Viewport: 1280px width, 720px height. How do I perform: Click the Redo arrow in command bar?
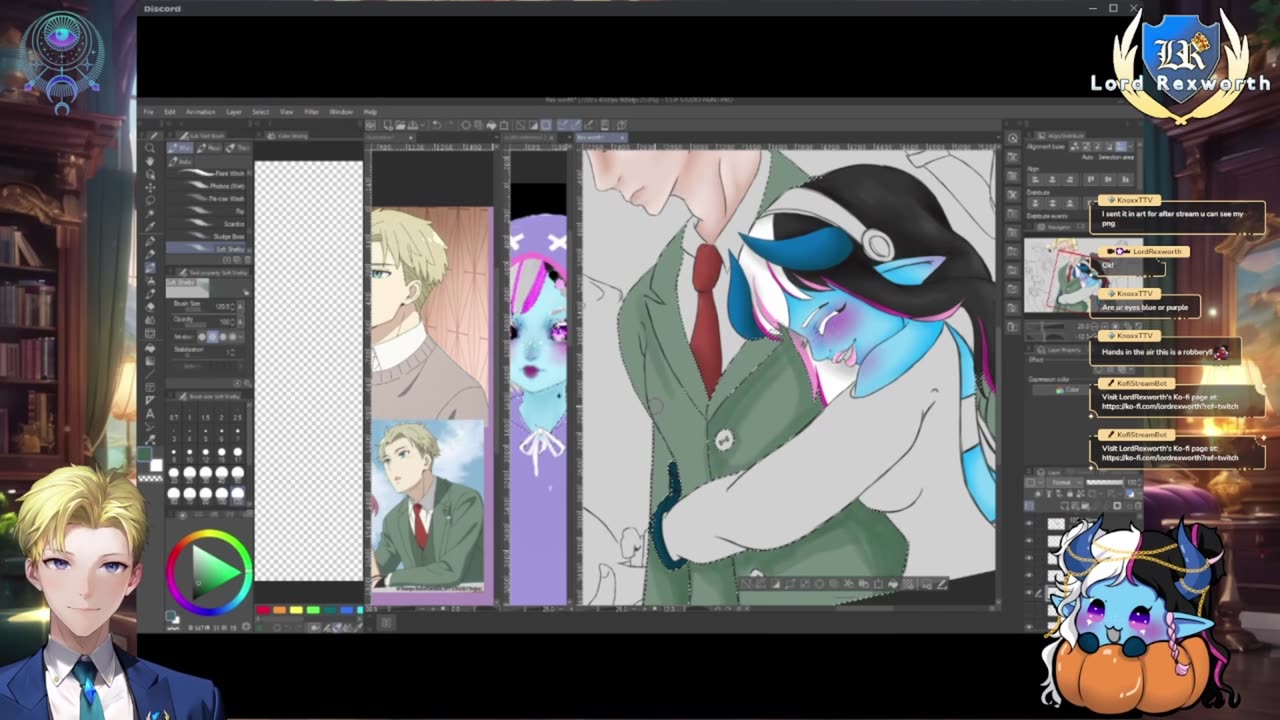(450, 125)
